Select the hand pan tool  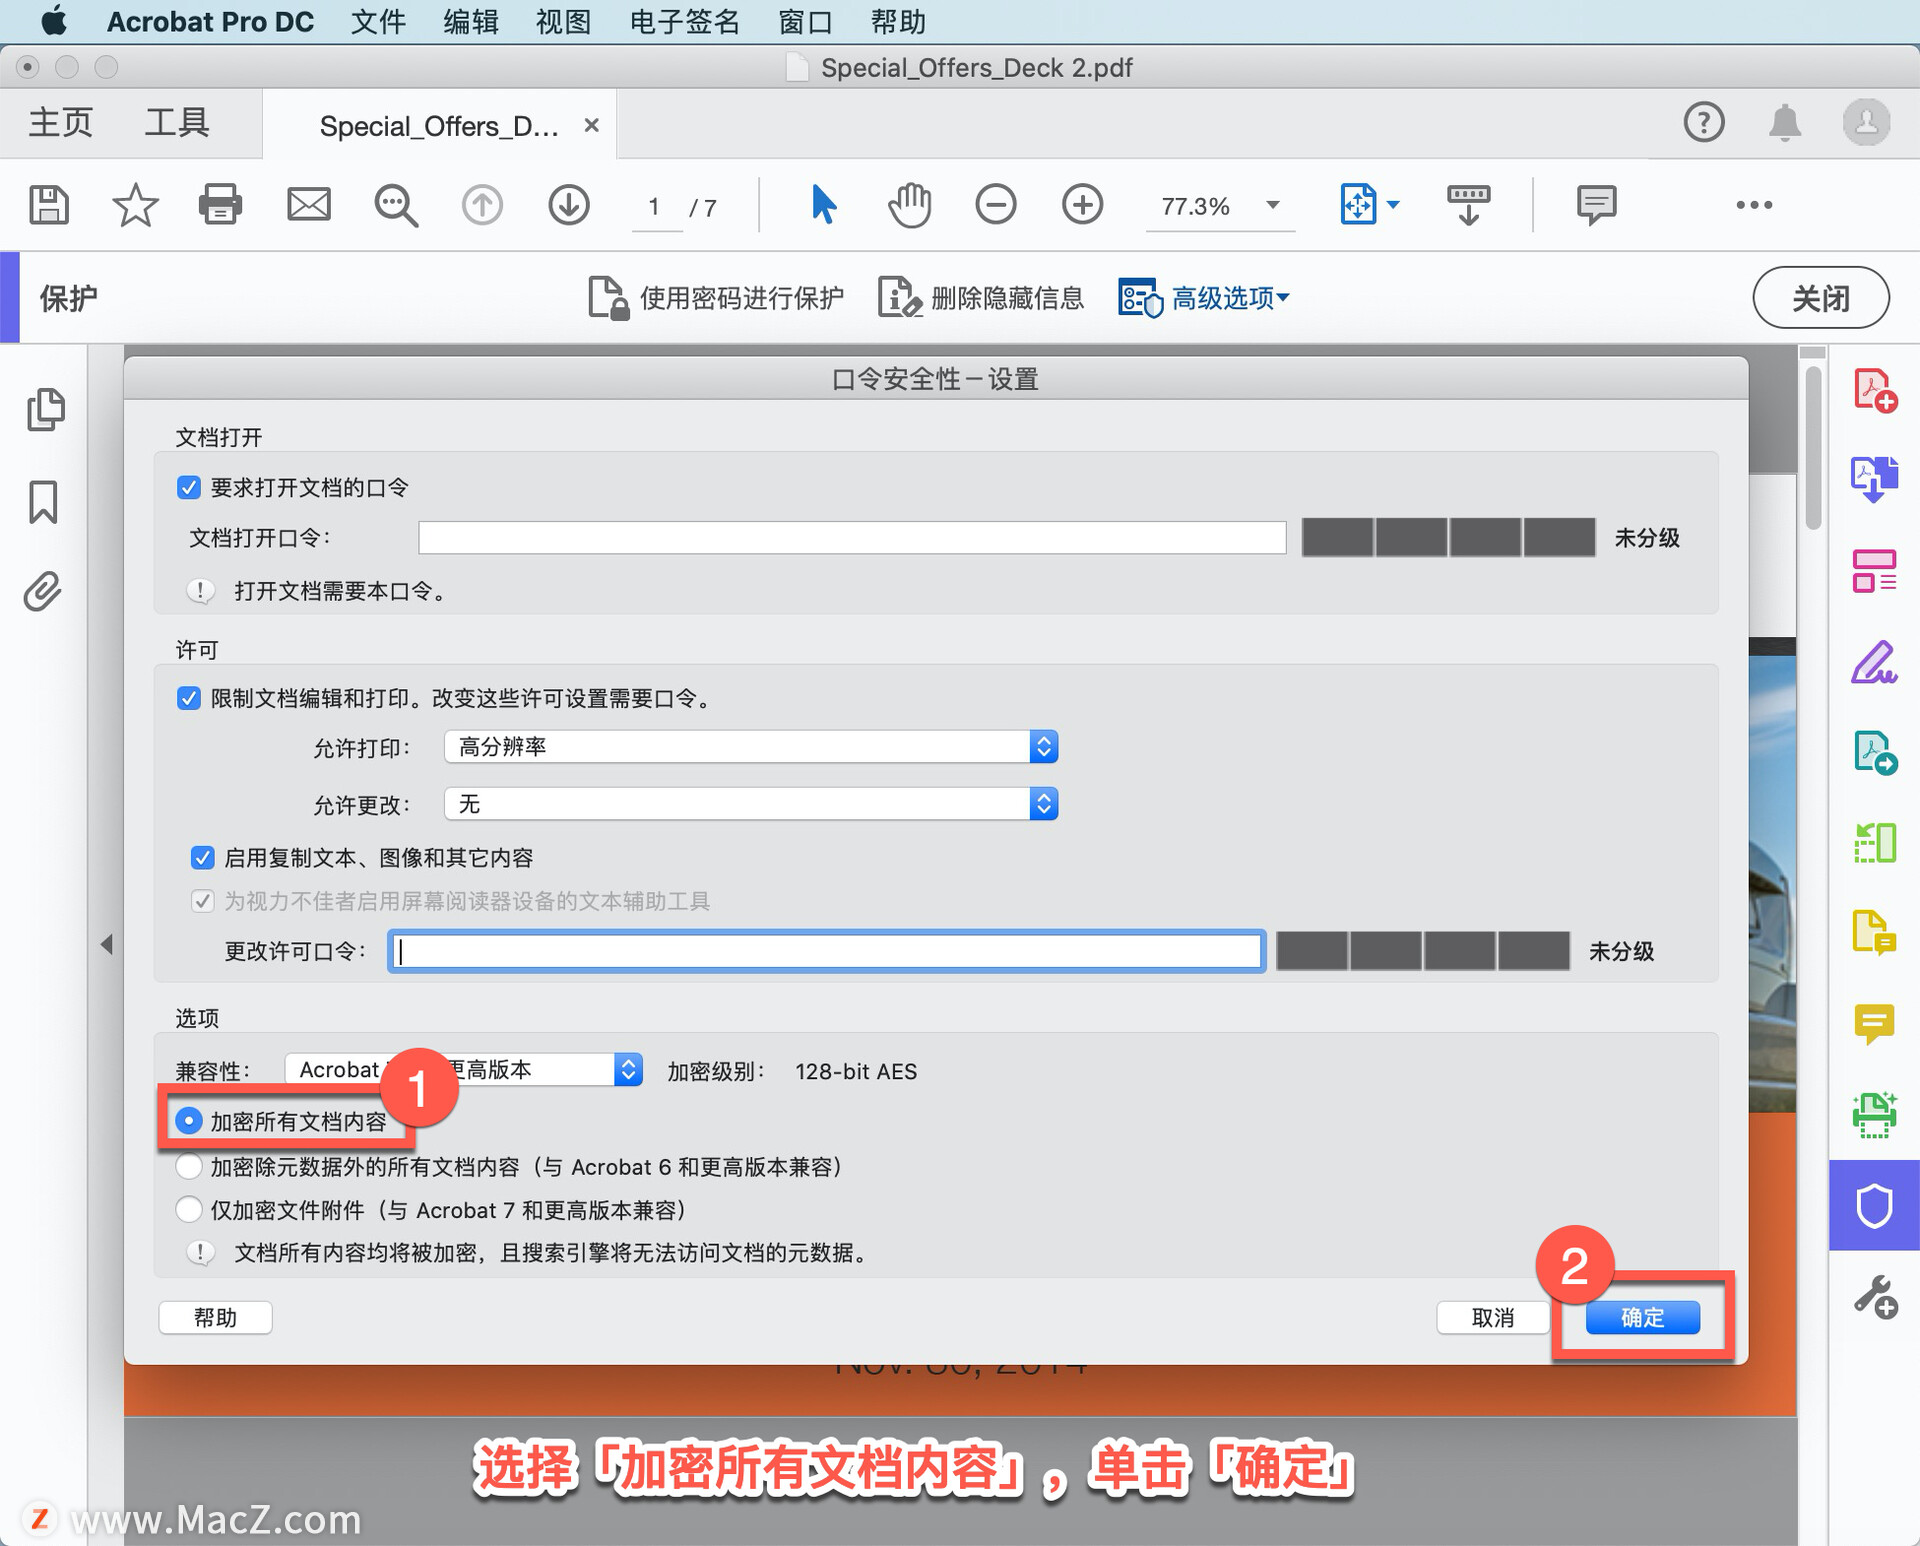tap(909, 205)
